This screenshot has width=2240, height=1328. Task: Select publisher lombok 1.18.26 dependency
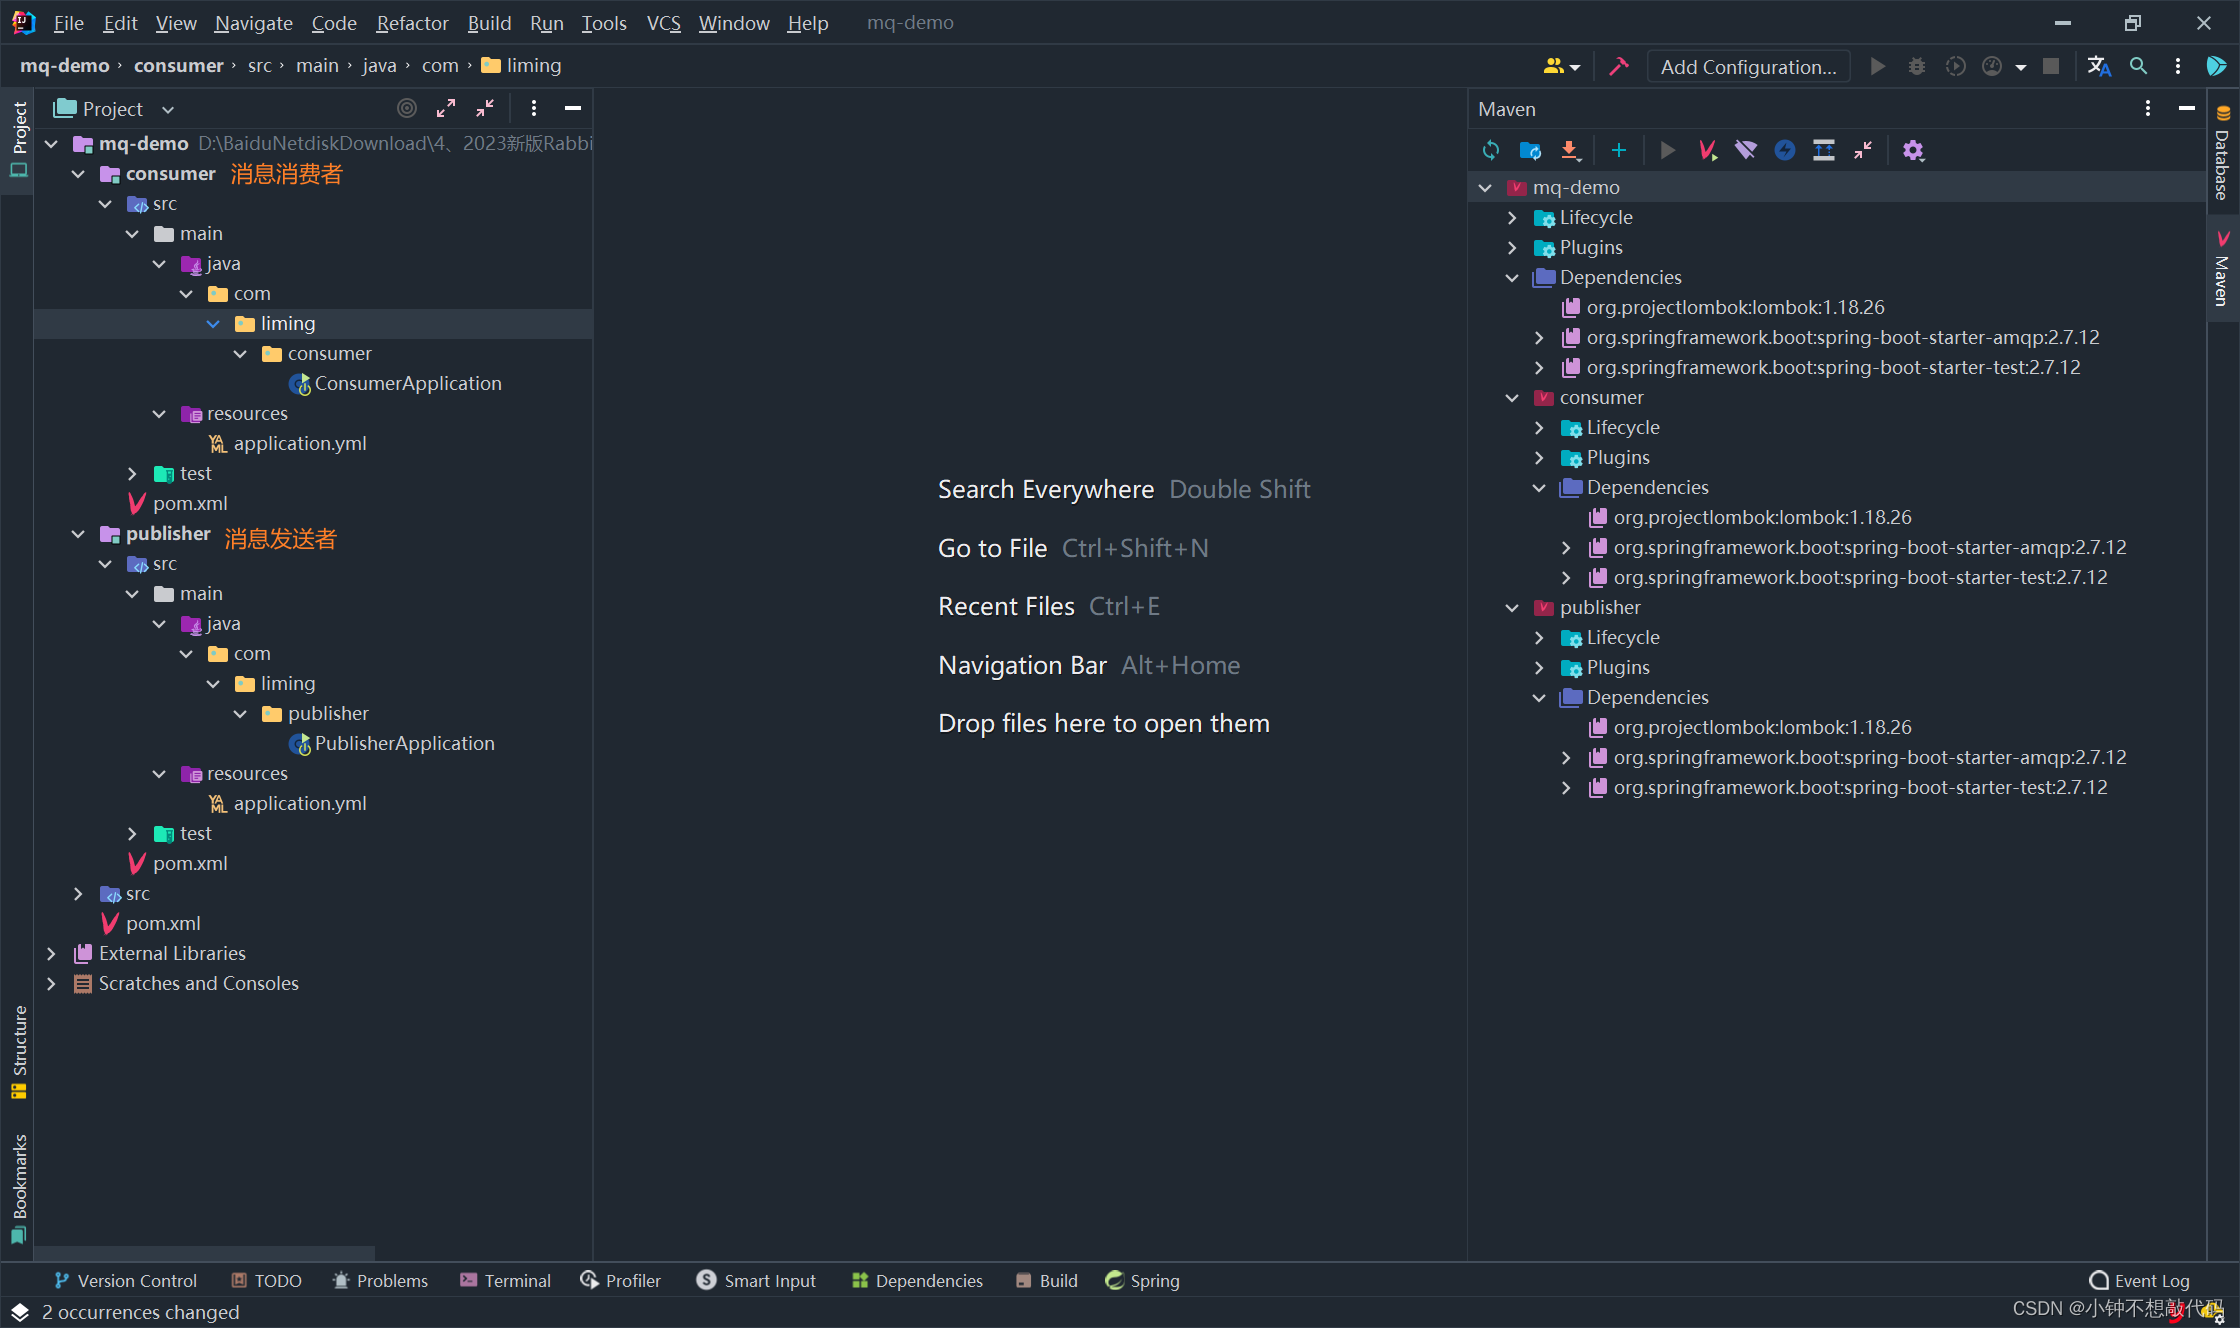pyautogui.click(x=1762, y=728)
